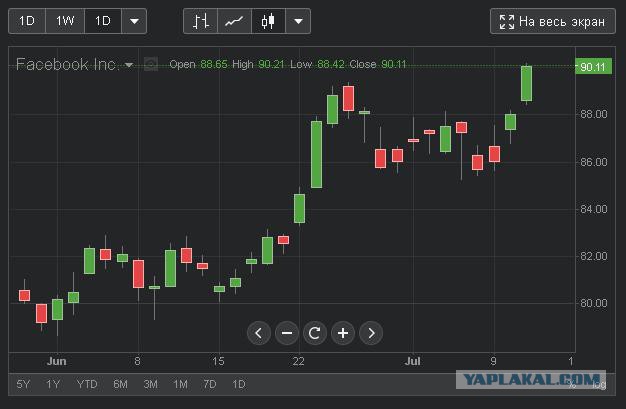Image resolution: width=626 pixels, height=409 pixels.
Task: Click the small icon beside Facebook Inc. title
Action: [151, 64]
